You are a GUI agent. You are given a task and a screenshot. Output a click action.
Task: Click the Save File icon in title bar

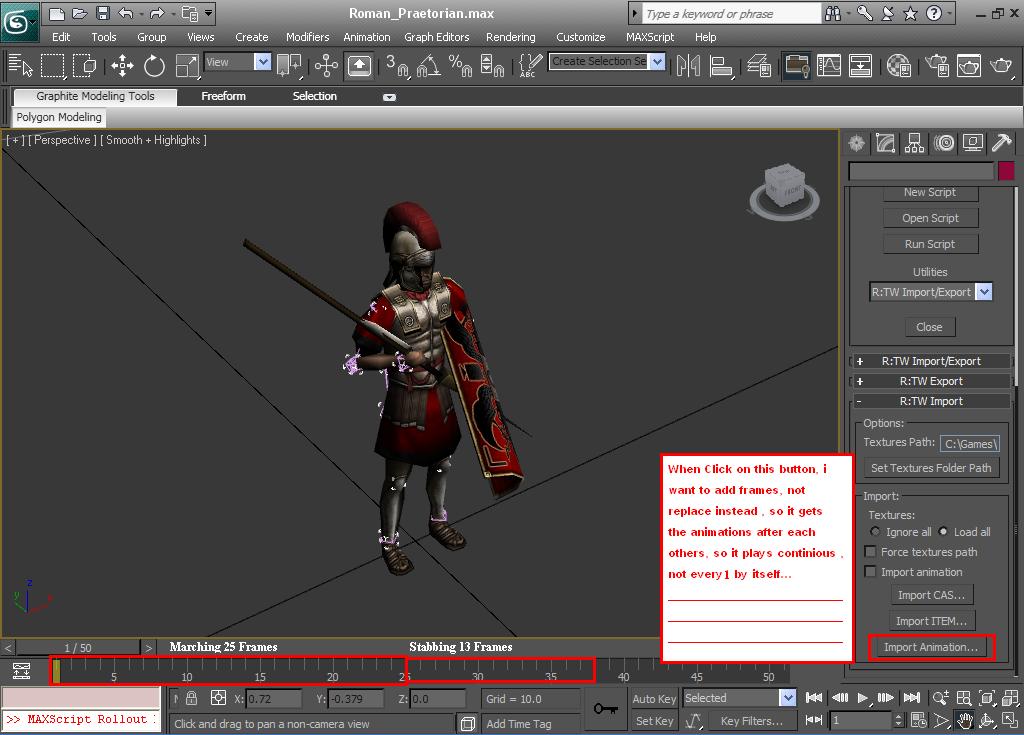pyautogui.click(x=103, y=13)
